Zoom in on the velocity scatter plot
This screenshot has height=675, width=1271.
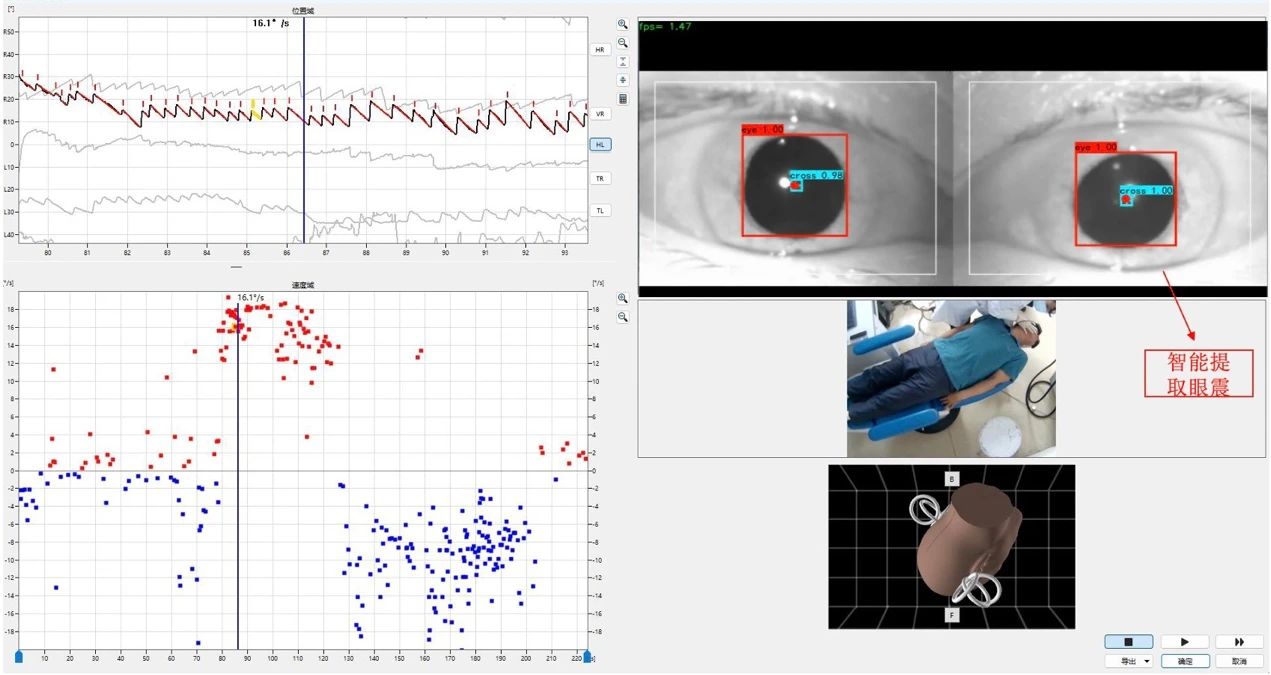[x=623, y=298]
